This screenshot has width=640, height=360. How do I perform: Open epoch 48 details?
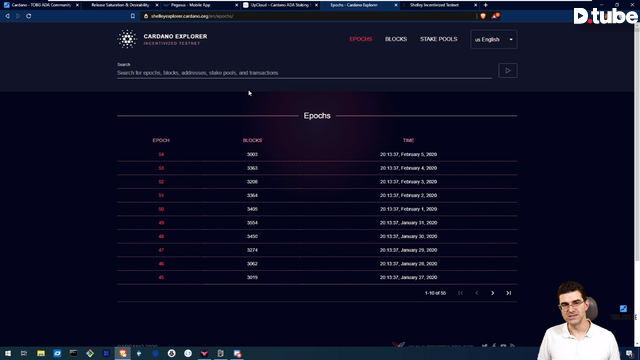coord(161,236)
